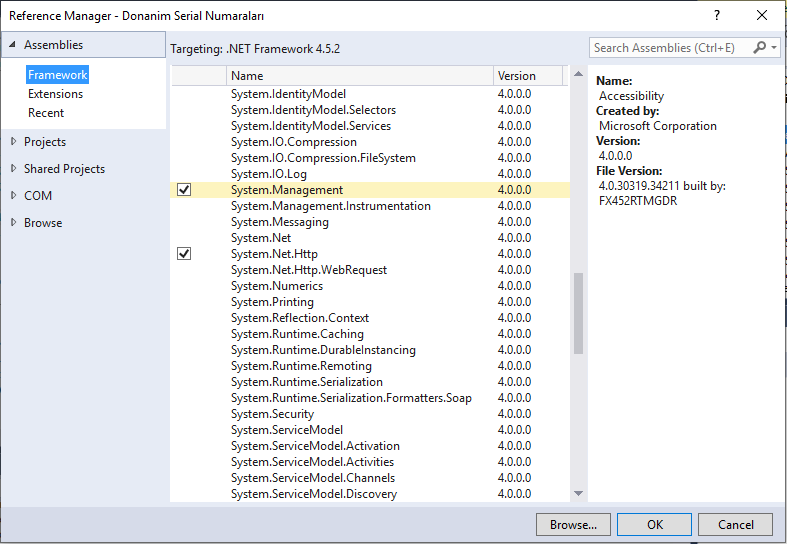
Task: Select System.Reflection.Context row
Action: (x=370, y=318)
